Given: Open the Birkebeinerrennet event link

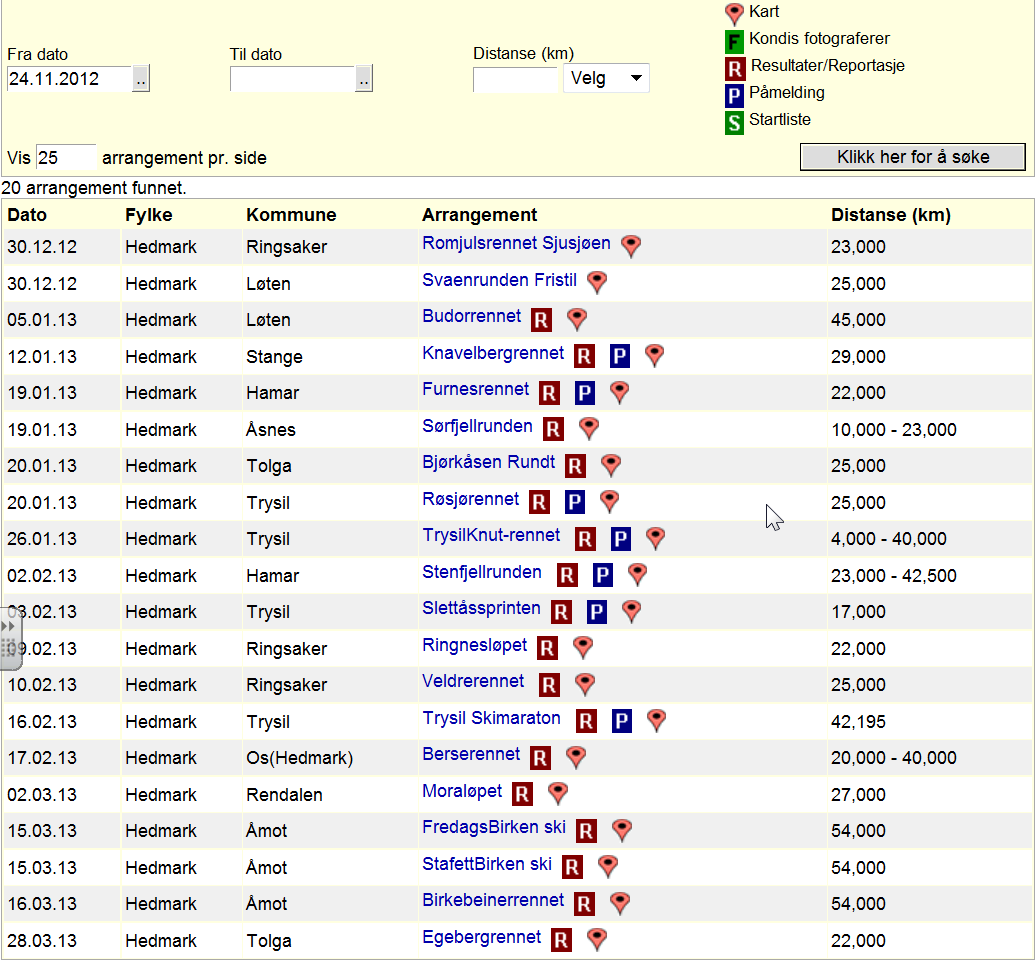Looking at the screenshot, I should pos(493,900).
